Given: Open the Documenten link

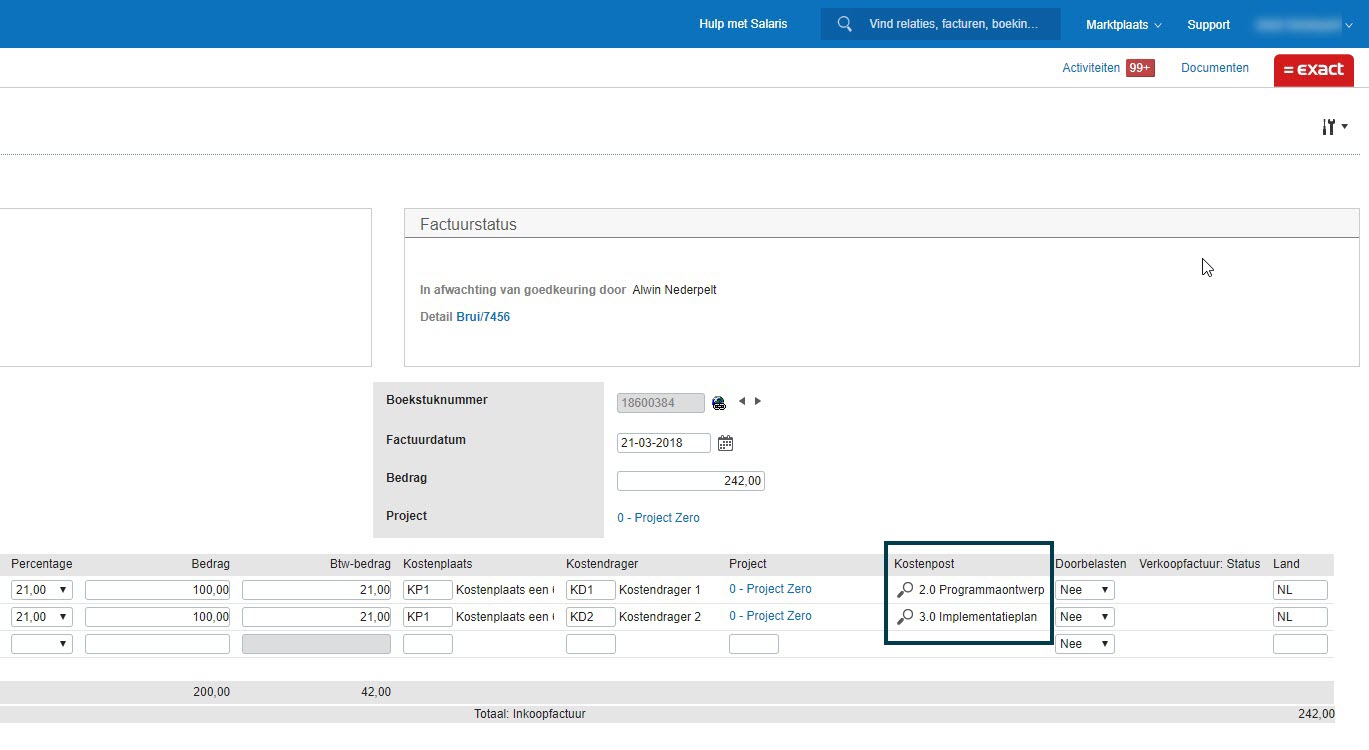Looking at the screenshot, I should (x=1215, y=68).
